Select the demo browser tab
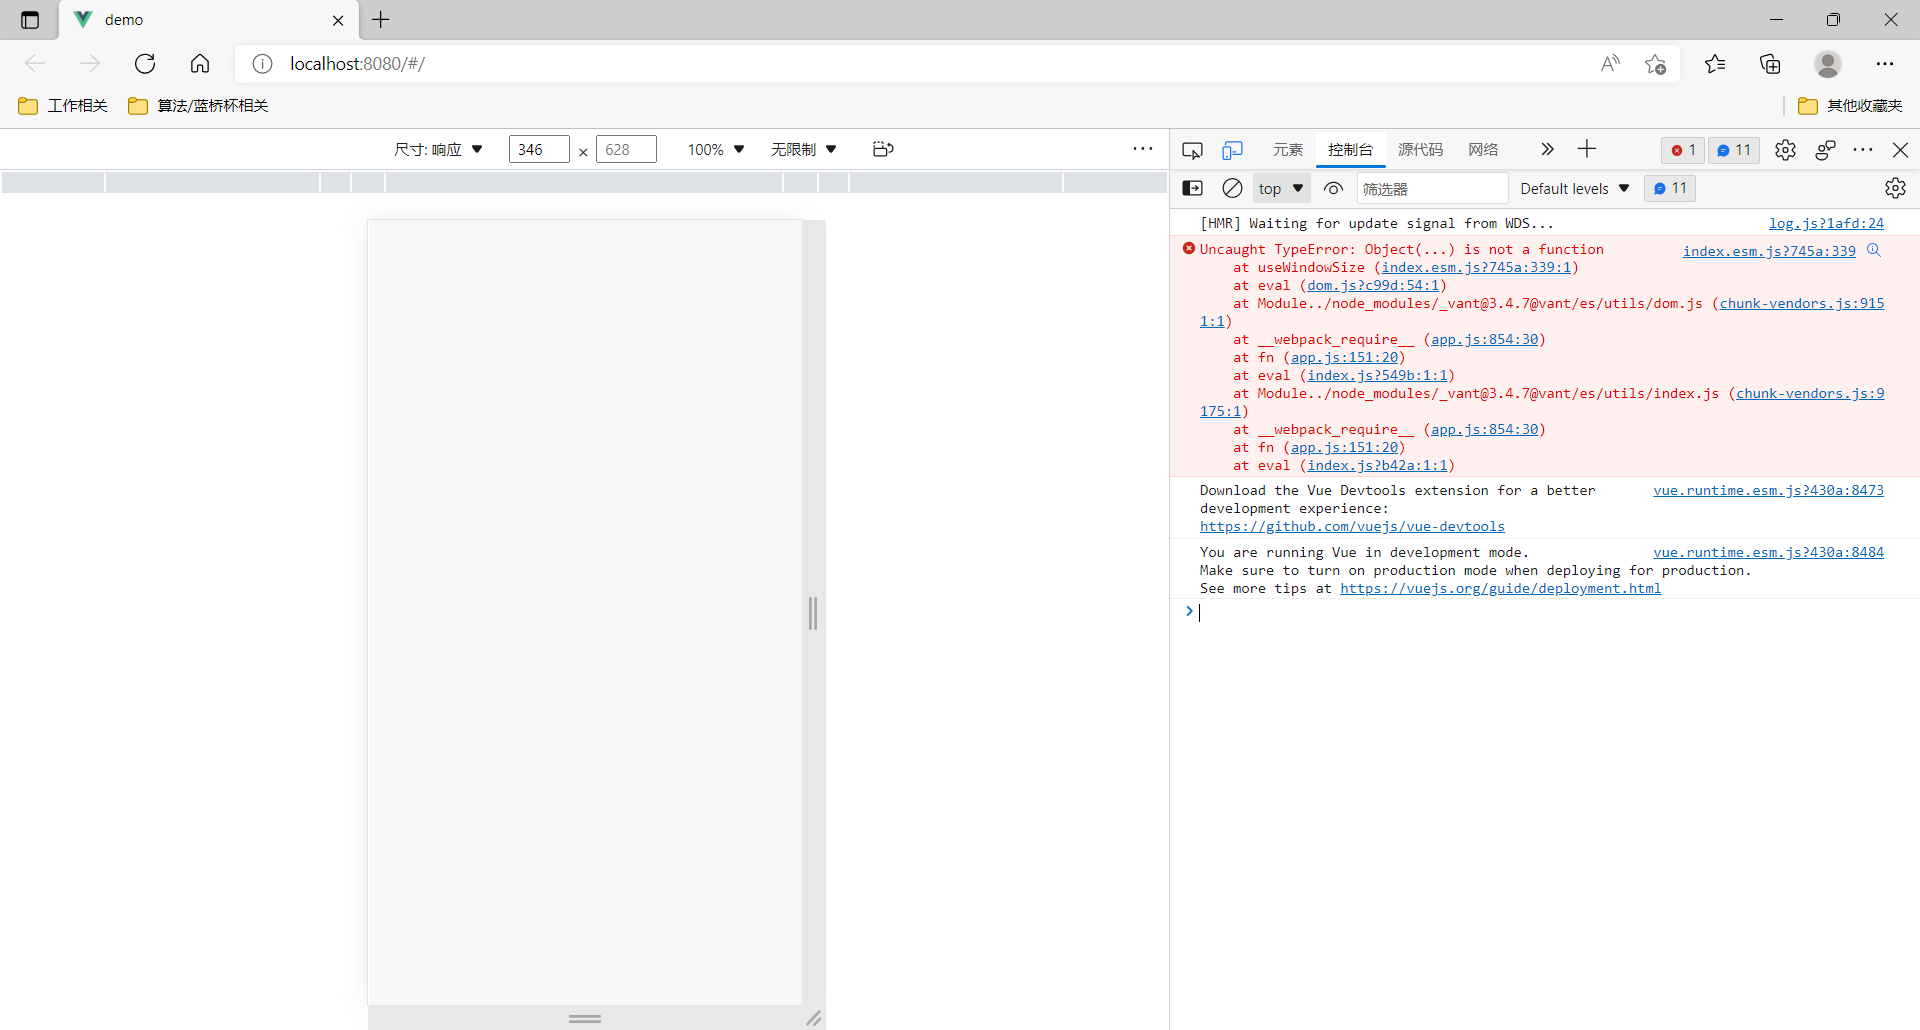Image resolution: width=1920 pixels, height=1030 pixels. click(x=210, y=20)
